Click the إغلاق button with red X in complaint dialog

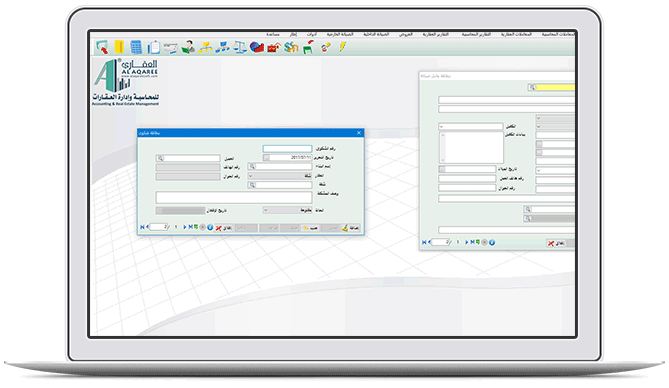(224, 228)
